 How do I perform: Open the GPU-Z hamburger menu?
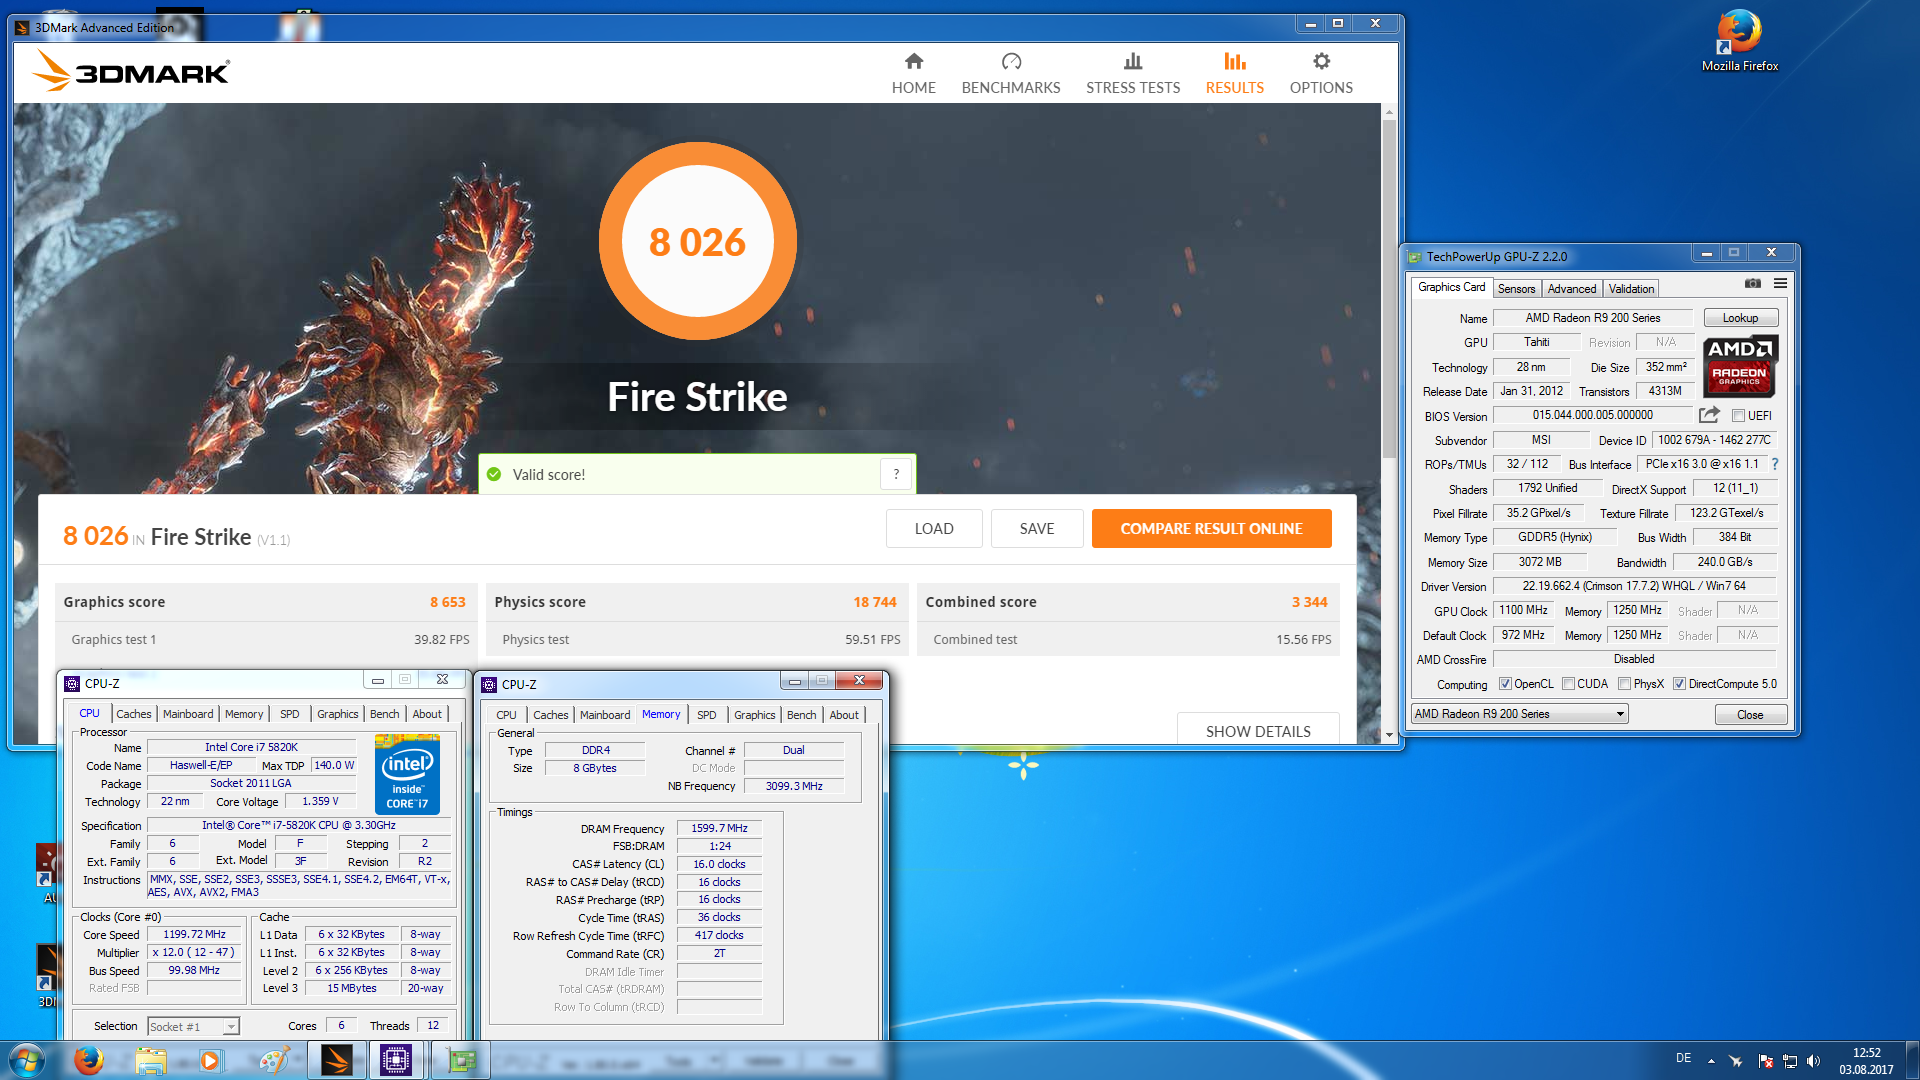click(1780, 284)
